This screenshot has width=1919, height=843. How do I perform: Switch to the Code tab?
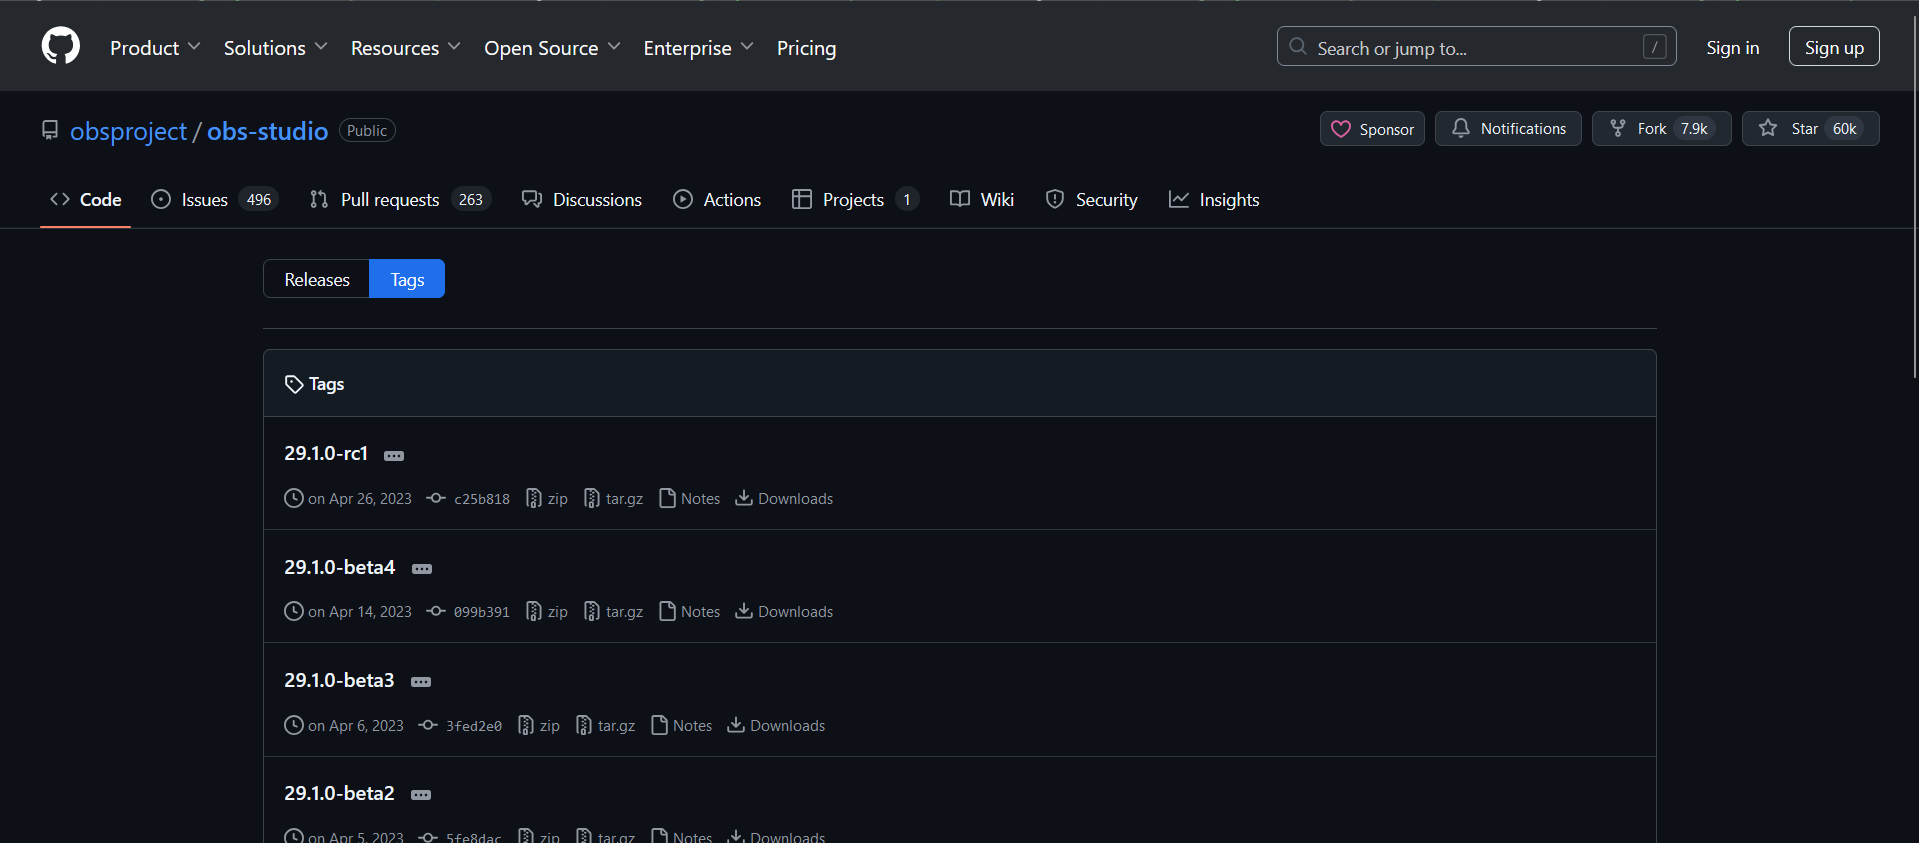(x=86, y=200)
